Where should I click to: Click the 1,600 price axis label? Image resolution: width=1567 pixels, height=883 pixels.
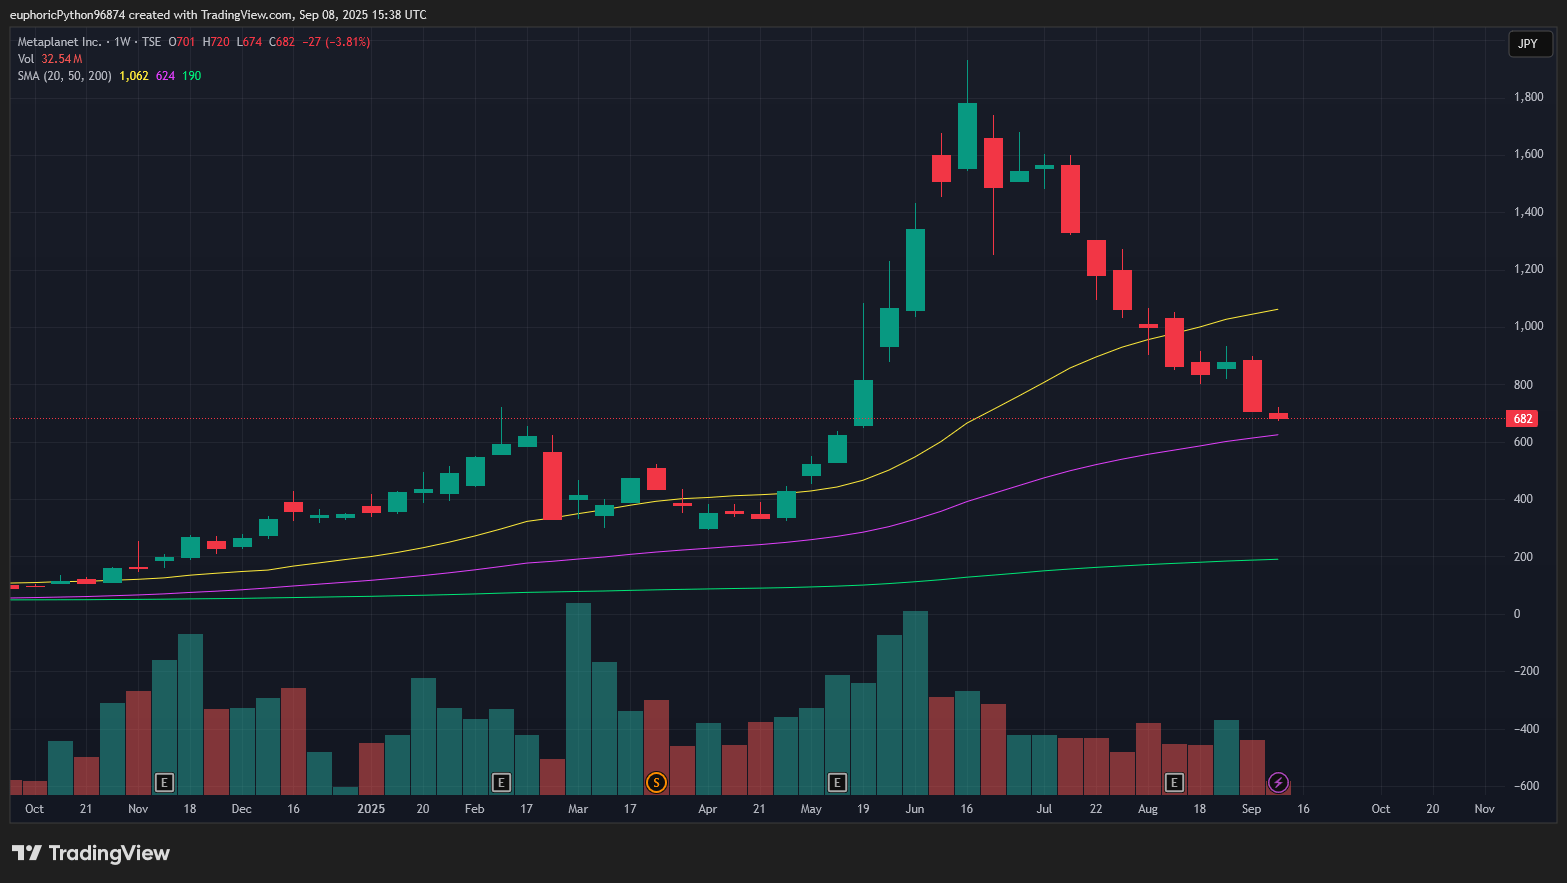point(1529,154)
